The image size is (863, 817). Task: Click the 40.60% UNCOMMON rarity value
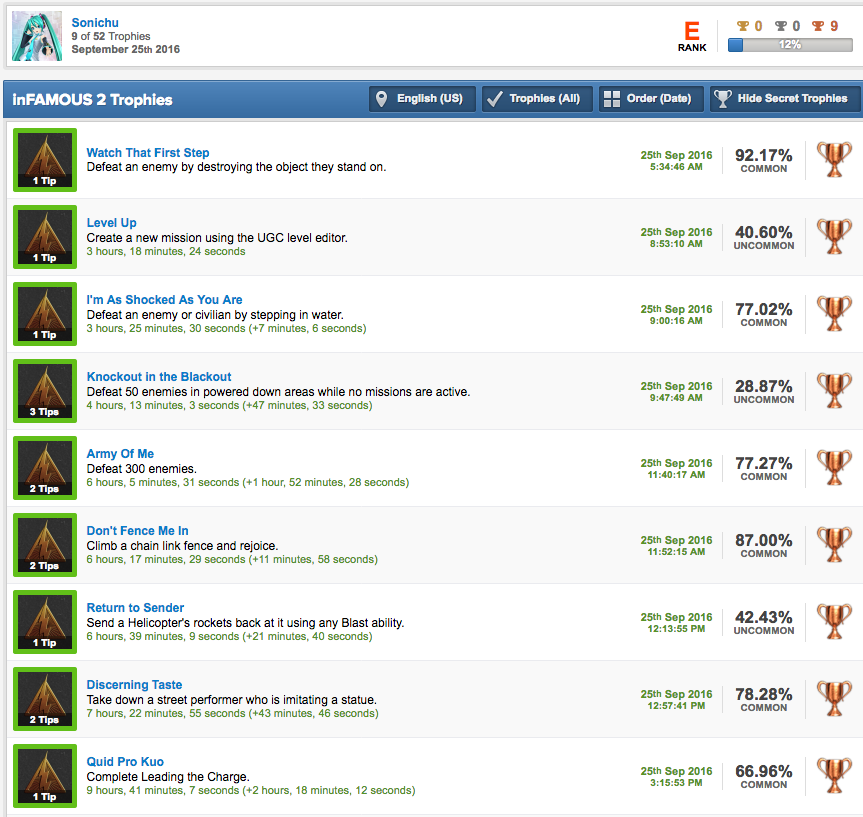coord(763,237)
